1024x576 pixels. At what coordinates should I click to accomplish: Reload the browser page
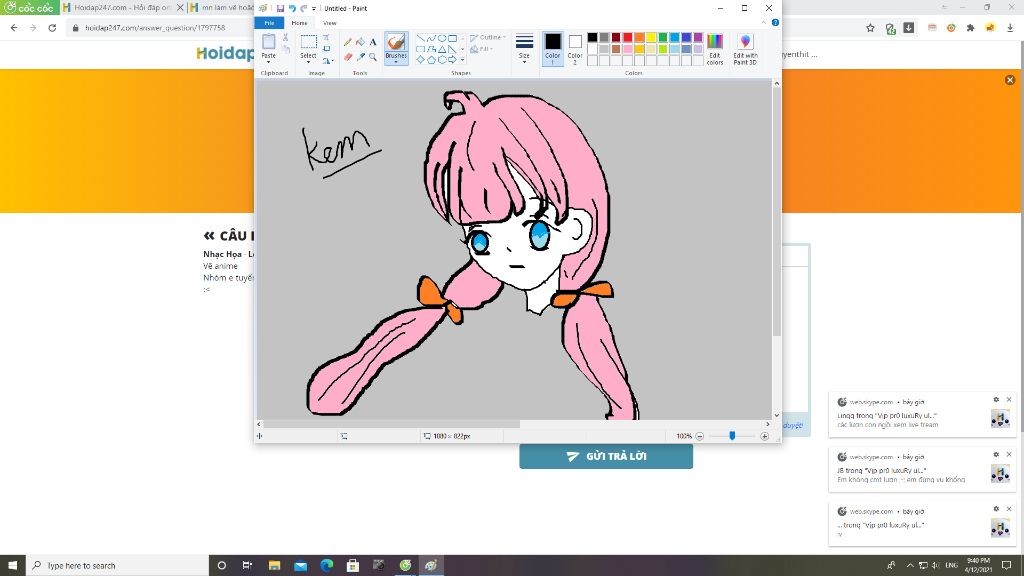[x=52, y=28]
